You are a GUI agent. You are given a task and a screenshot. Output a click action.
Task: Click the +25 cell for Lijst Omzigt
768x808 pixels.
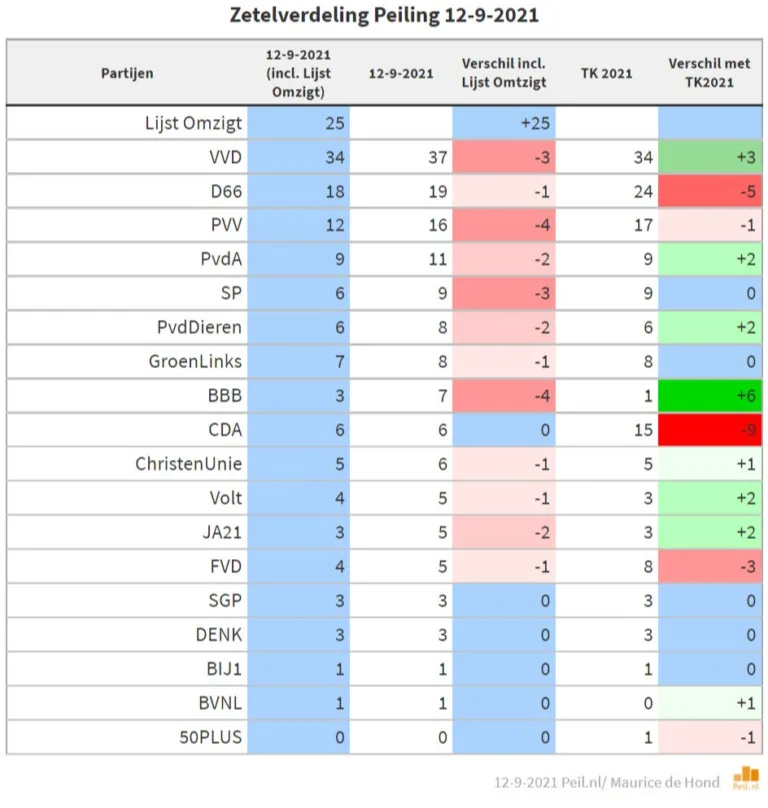(x=503, y=124)
